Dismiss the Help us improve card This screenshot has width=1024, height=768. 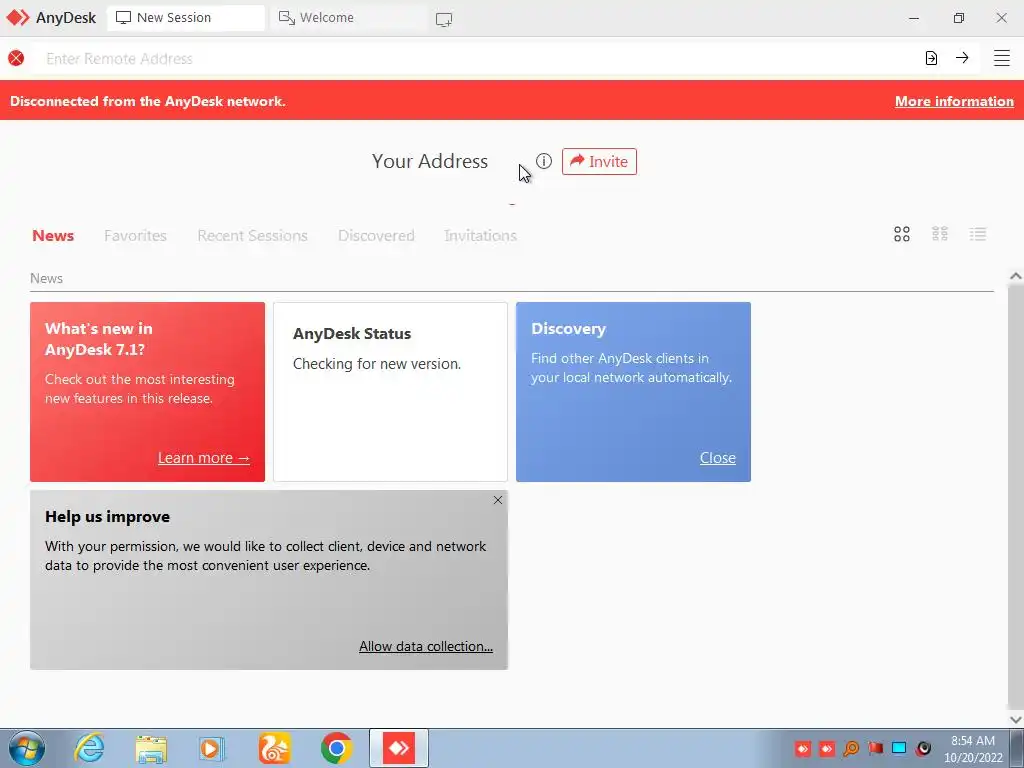pyautogui.click(x=498, y=500)
